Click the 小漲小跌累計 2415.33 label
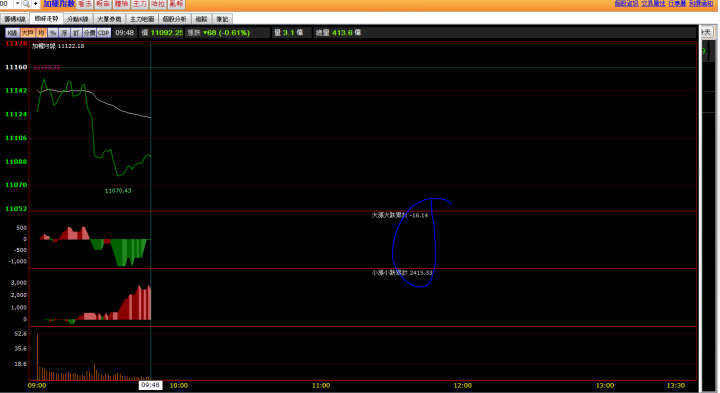720x393 pixels. click(x=402, y=273)
